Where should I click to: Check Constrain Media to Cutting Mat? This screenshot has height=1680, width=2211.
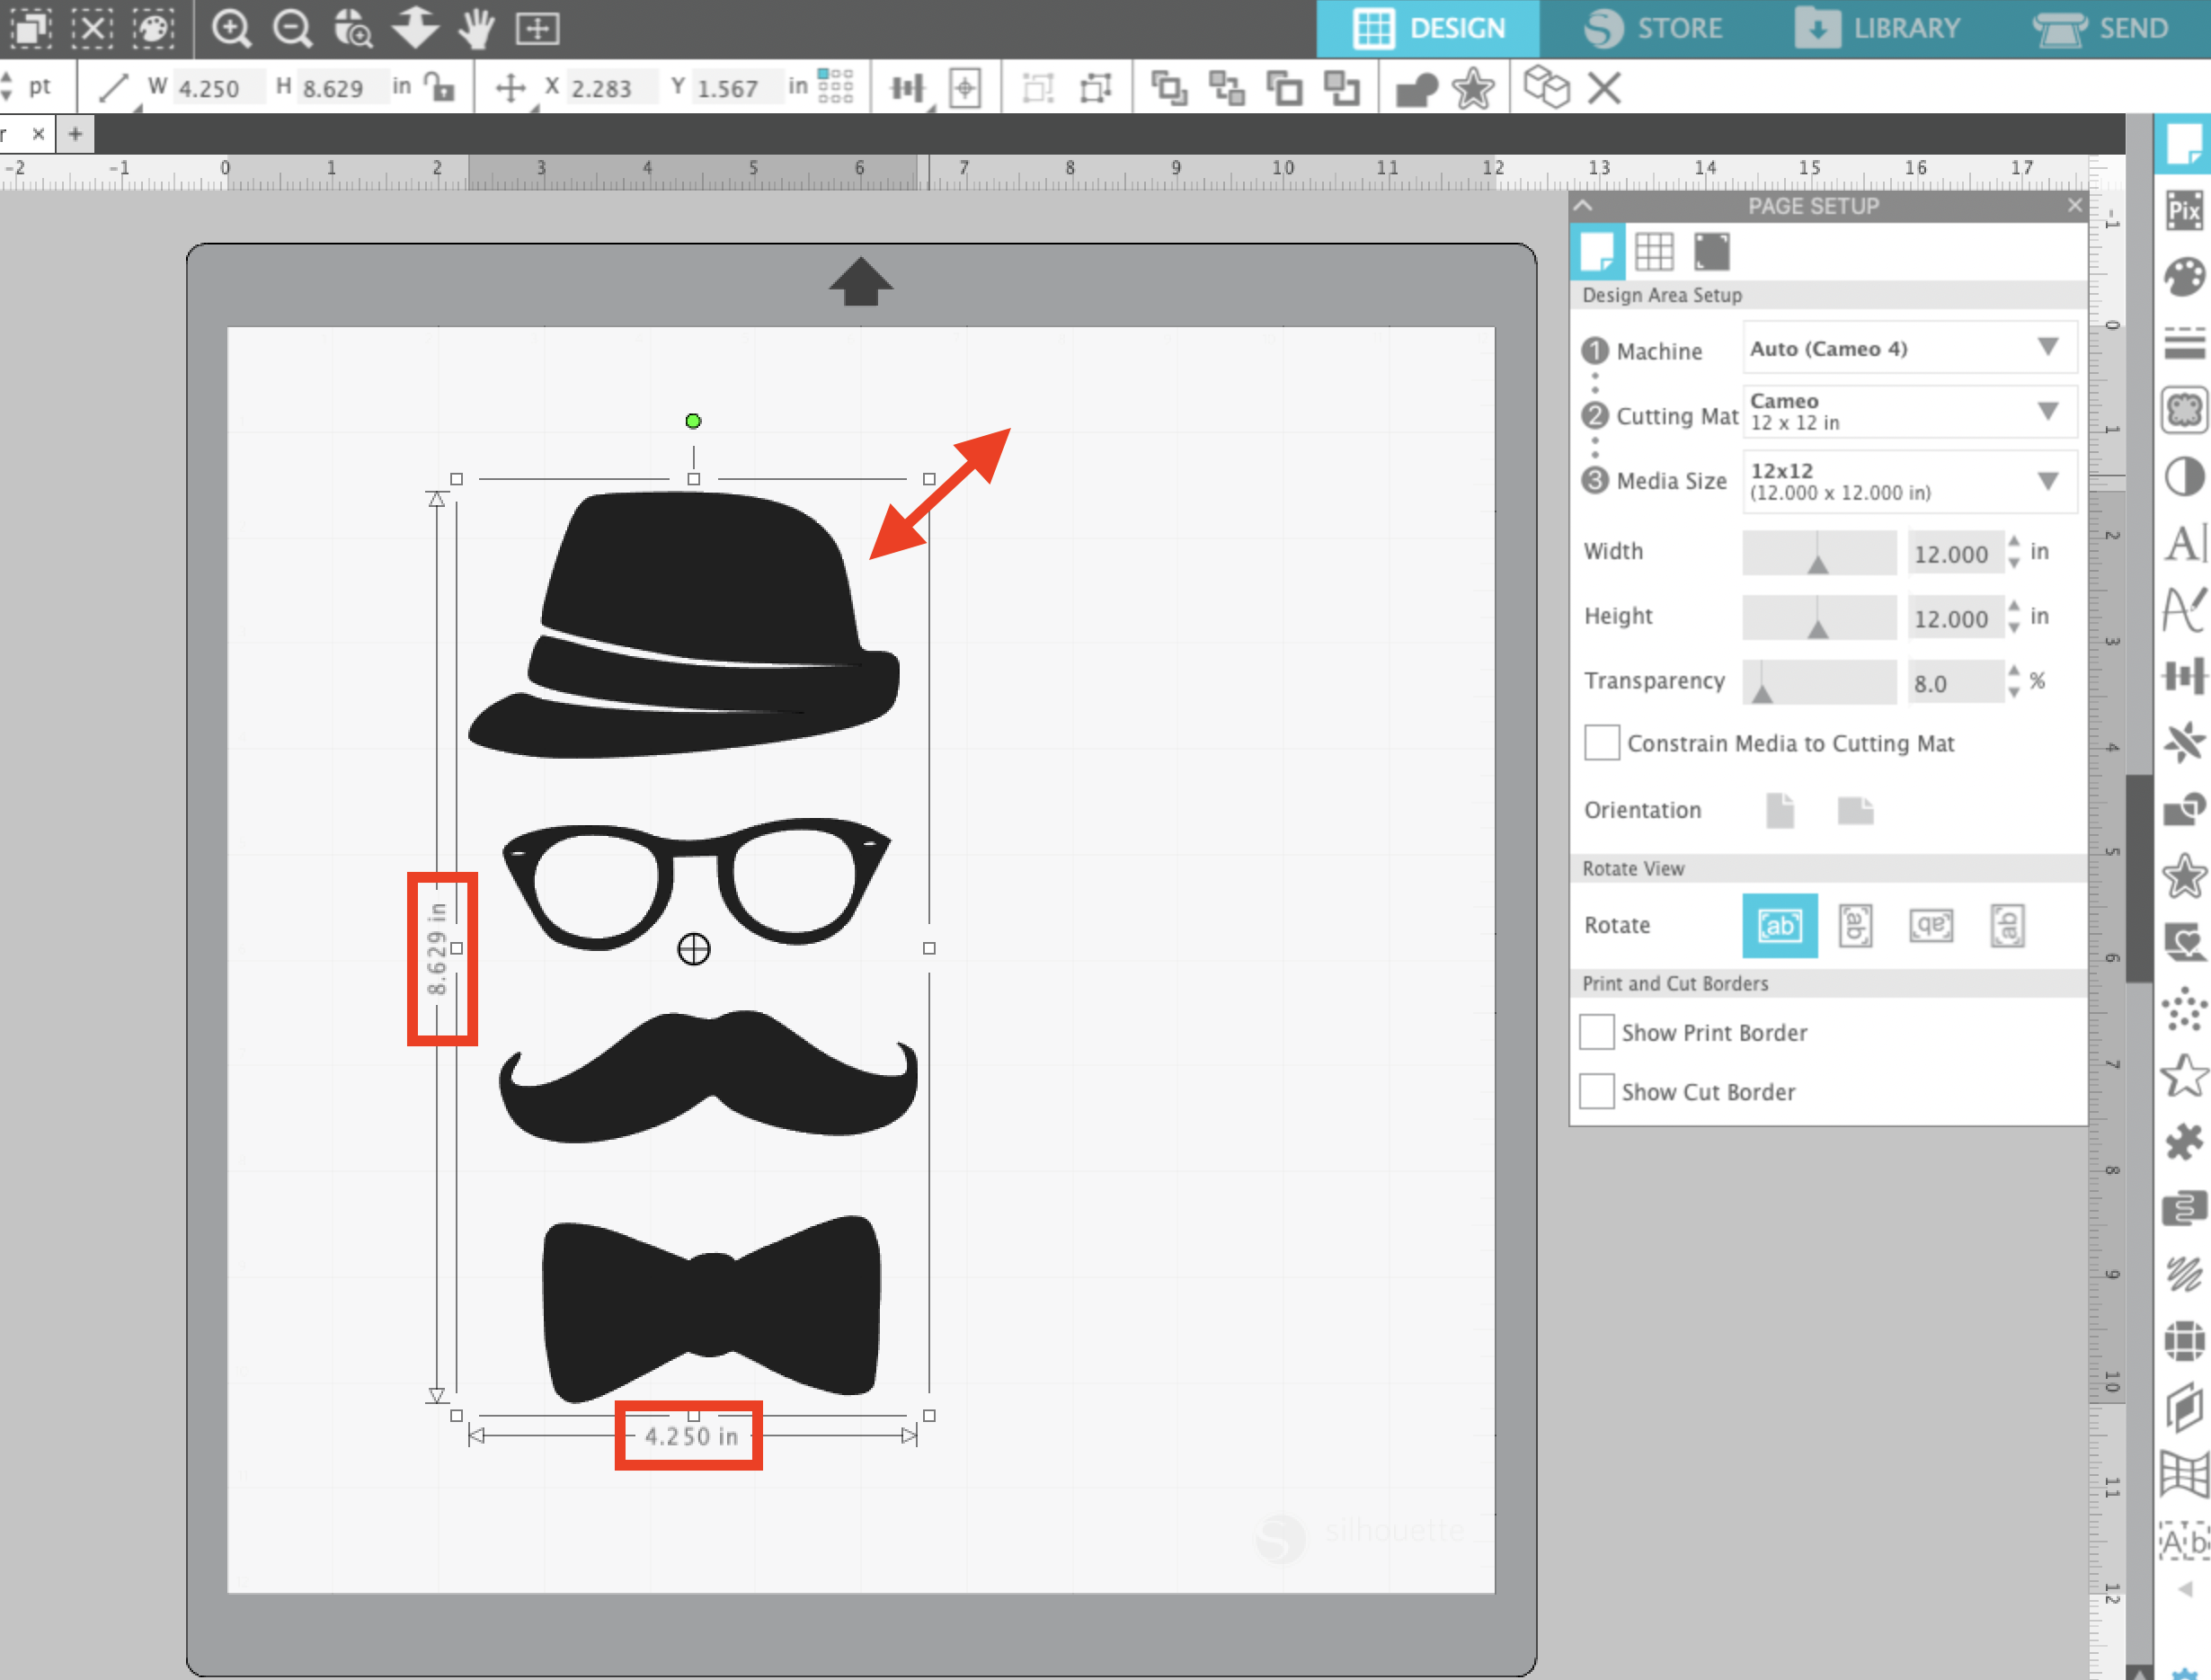[1601, 743]
